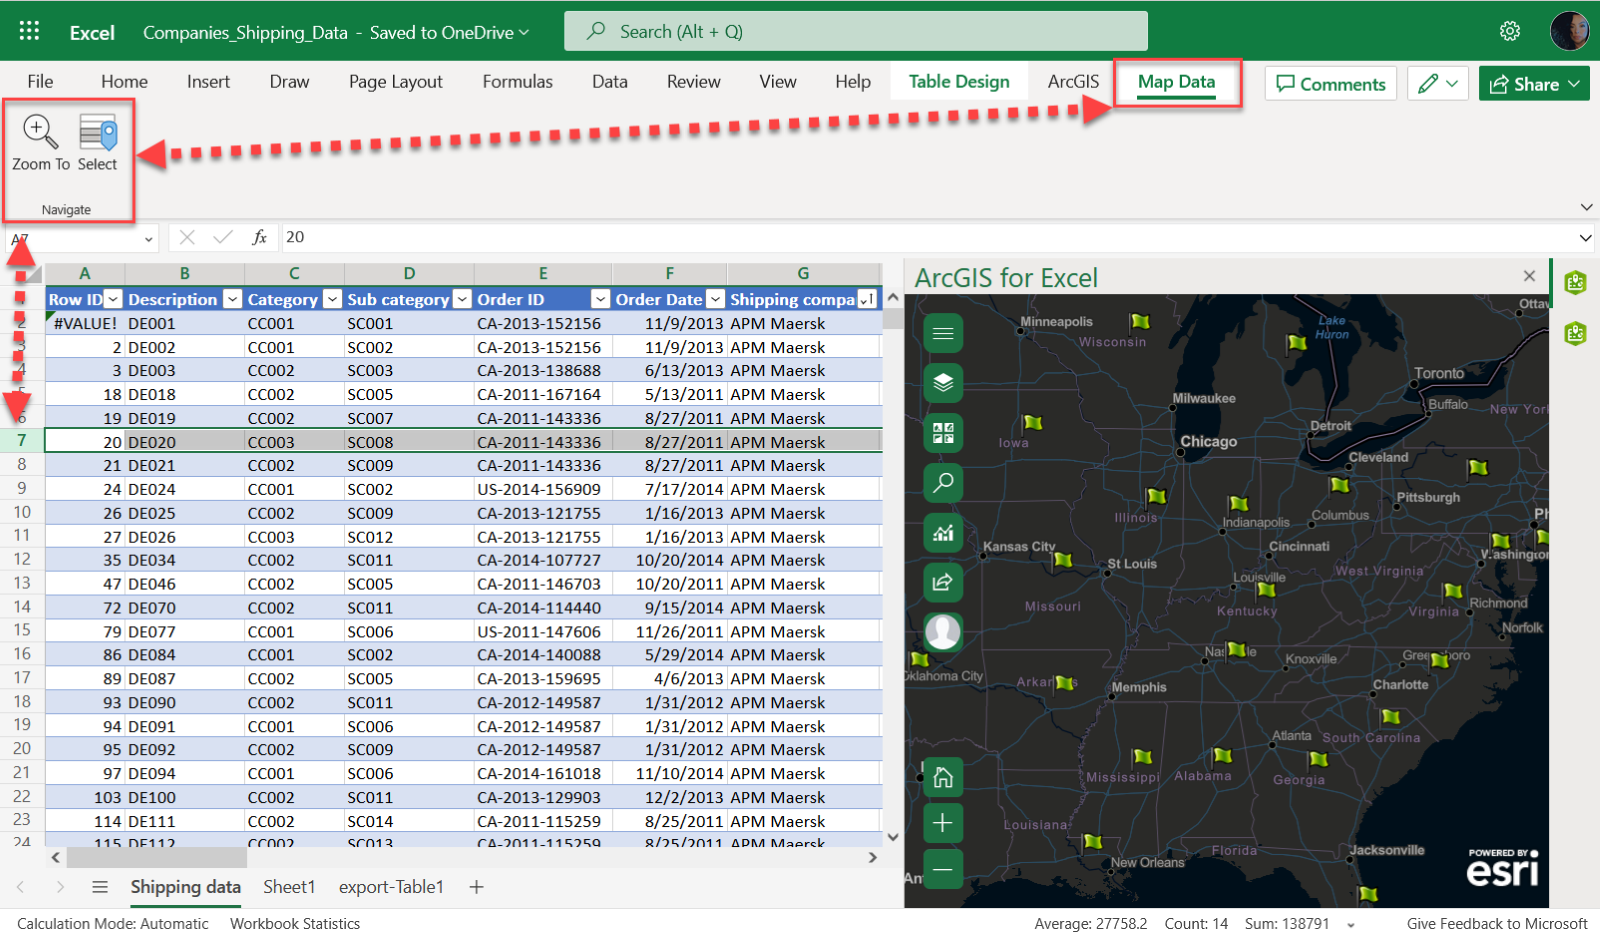Select top ArcGIS add-in side icon
This screenshot has width=1600, height=936.
coord(1576,283)
